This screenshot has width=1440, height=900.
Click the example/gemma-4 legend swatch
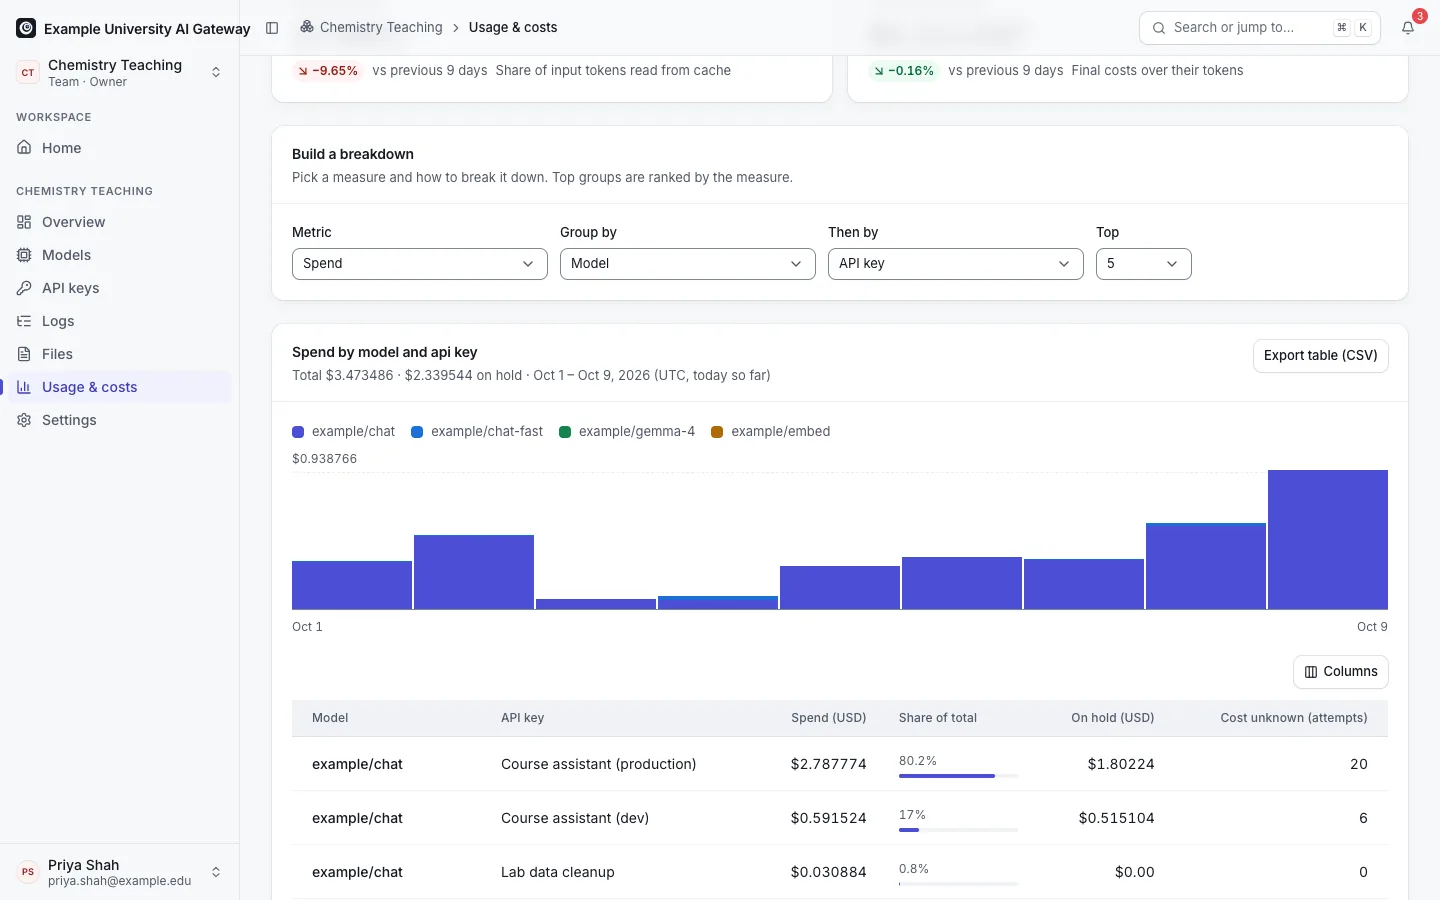click(x=565, y=432)
